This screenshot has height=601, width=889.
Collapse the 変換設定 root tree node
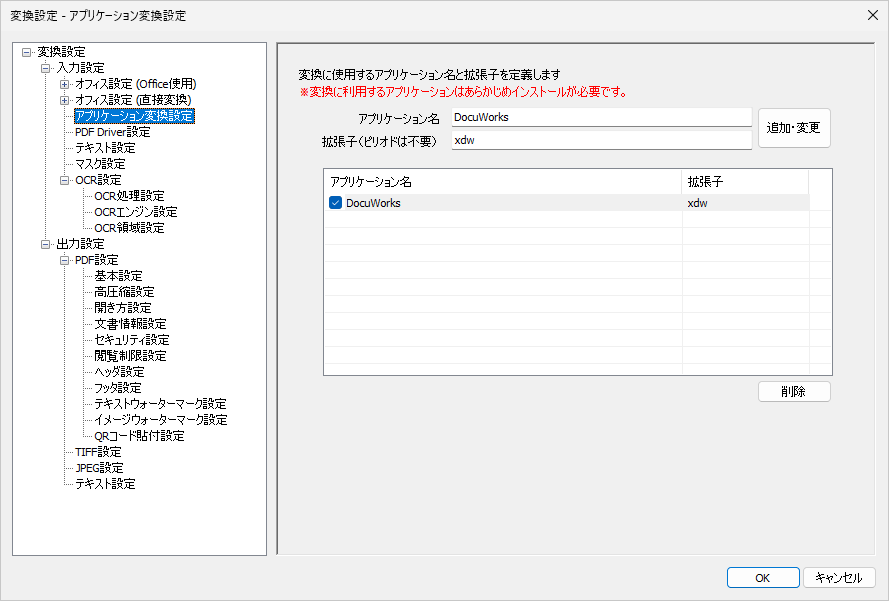(26, 52)
